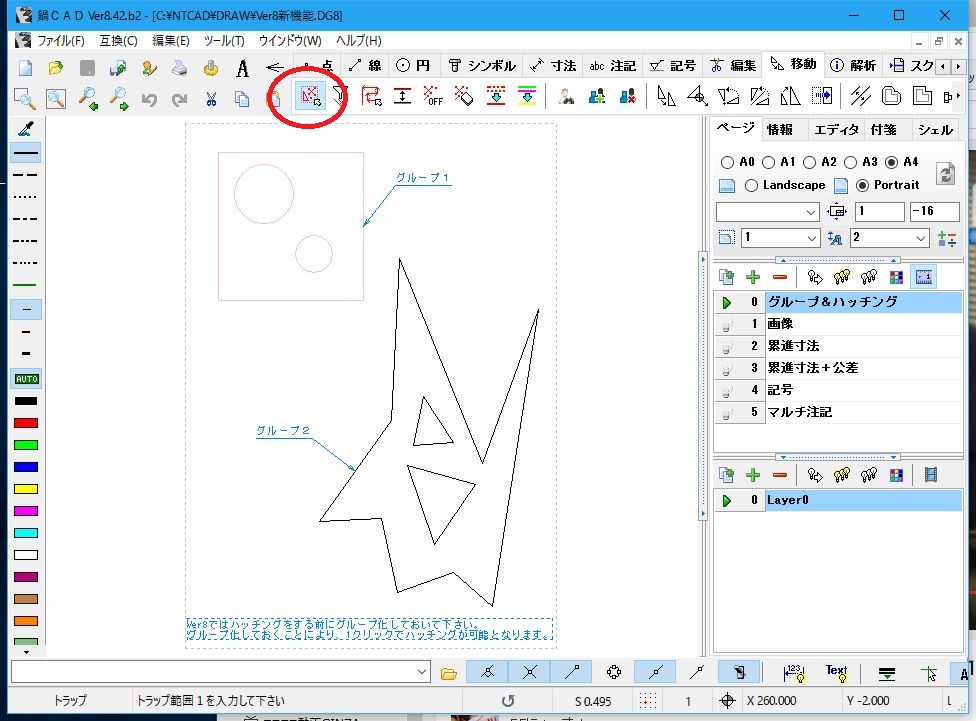Open the command input dropdown arrow
976x721 pixels.
pyautogui.click(x=421, y=672)
